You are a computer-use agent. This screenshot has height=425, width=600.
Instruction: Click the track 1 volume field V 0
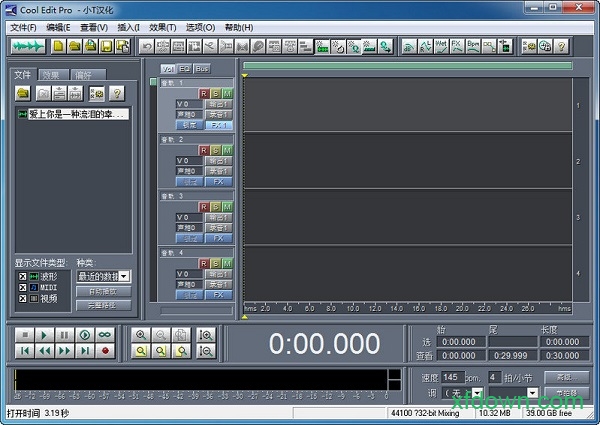tap(189, 104)
